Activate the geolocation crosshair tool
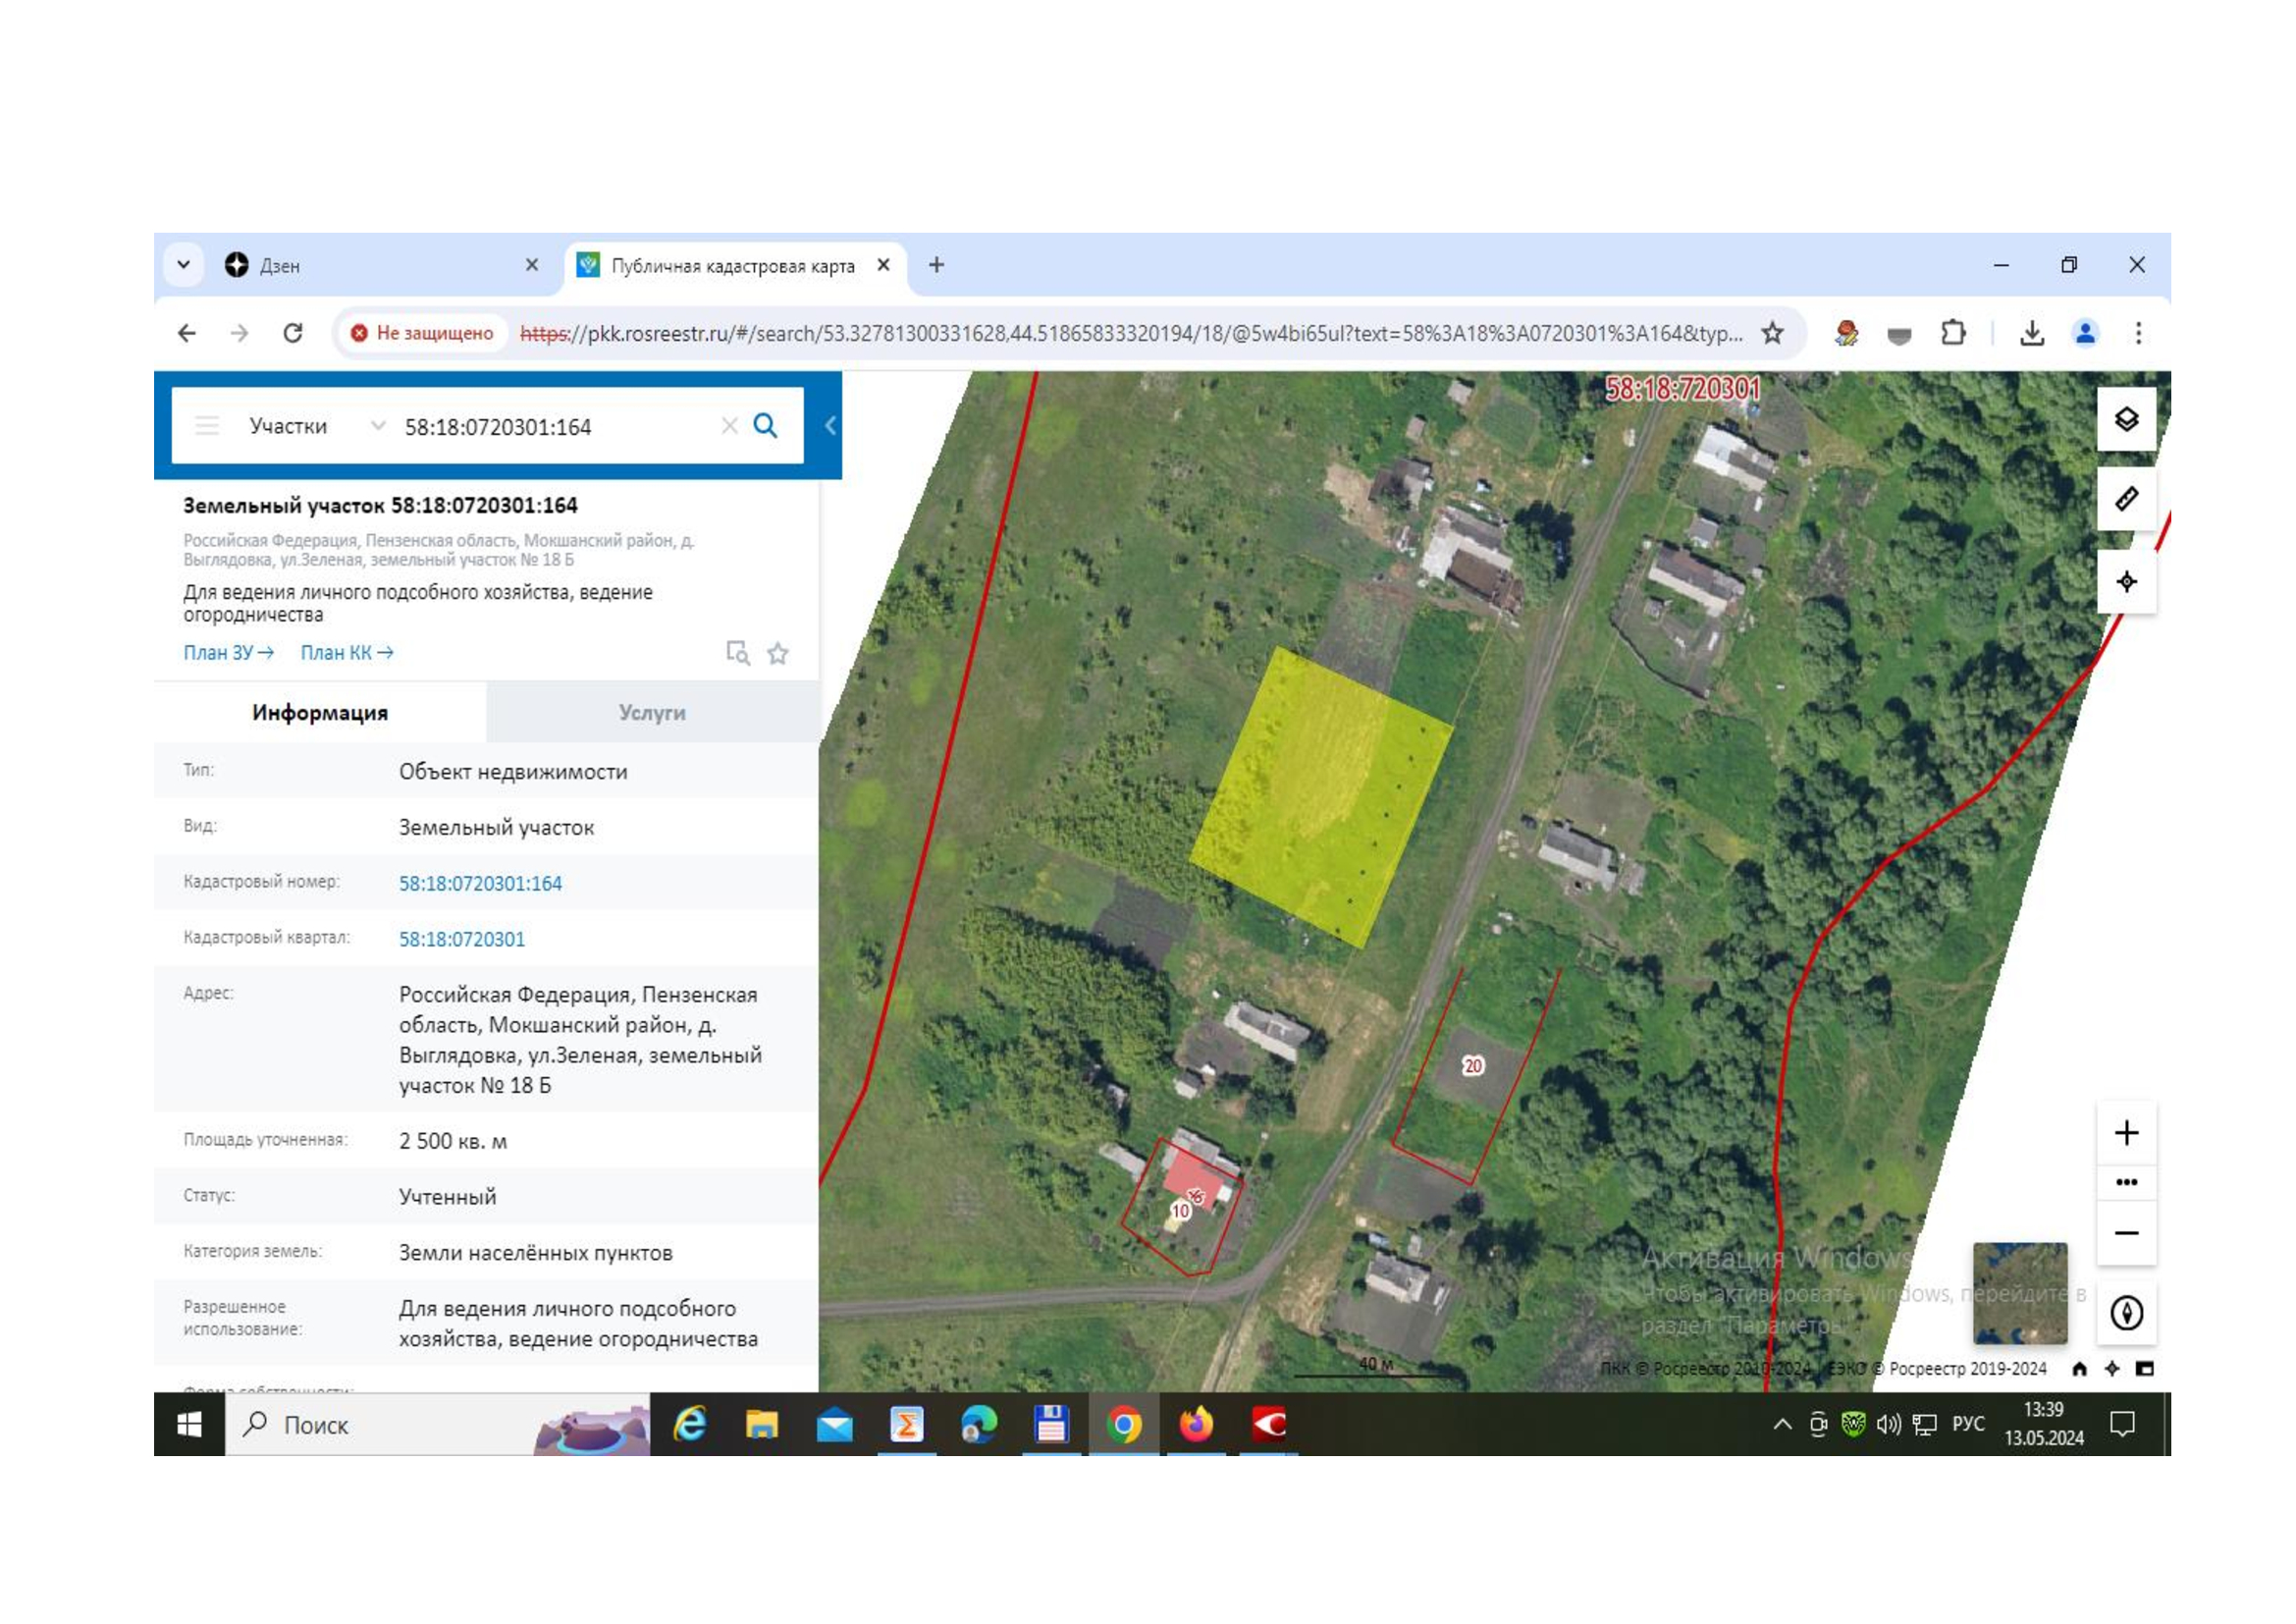Viewport: 2296px width, 1624px height. (2126, 581)
